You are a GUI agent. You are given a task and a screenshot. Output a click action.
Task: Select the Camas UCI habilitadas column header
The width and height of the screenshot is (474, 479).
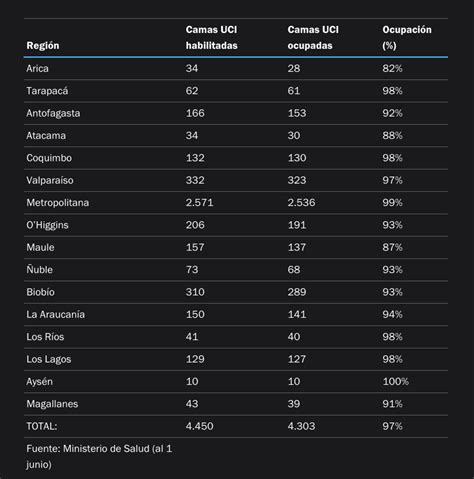(x=212, y=38)
